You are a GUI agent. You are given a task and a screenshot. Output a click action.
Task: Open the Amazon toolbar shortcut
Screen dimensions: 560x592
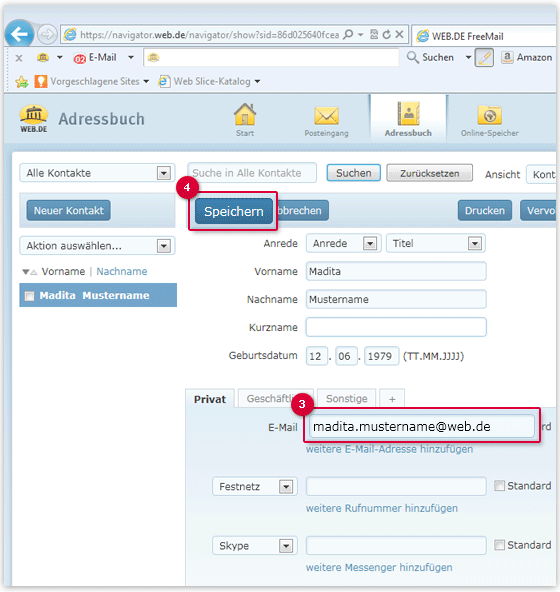526,57
